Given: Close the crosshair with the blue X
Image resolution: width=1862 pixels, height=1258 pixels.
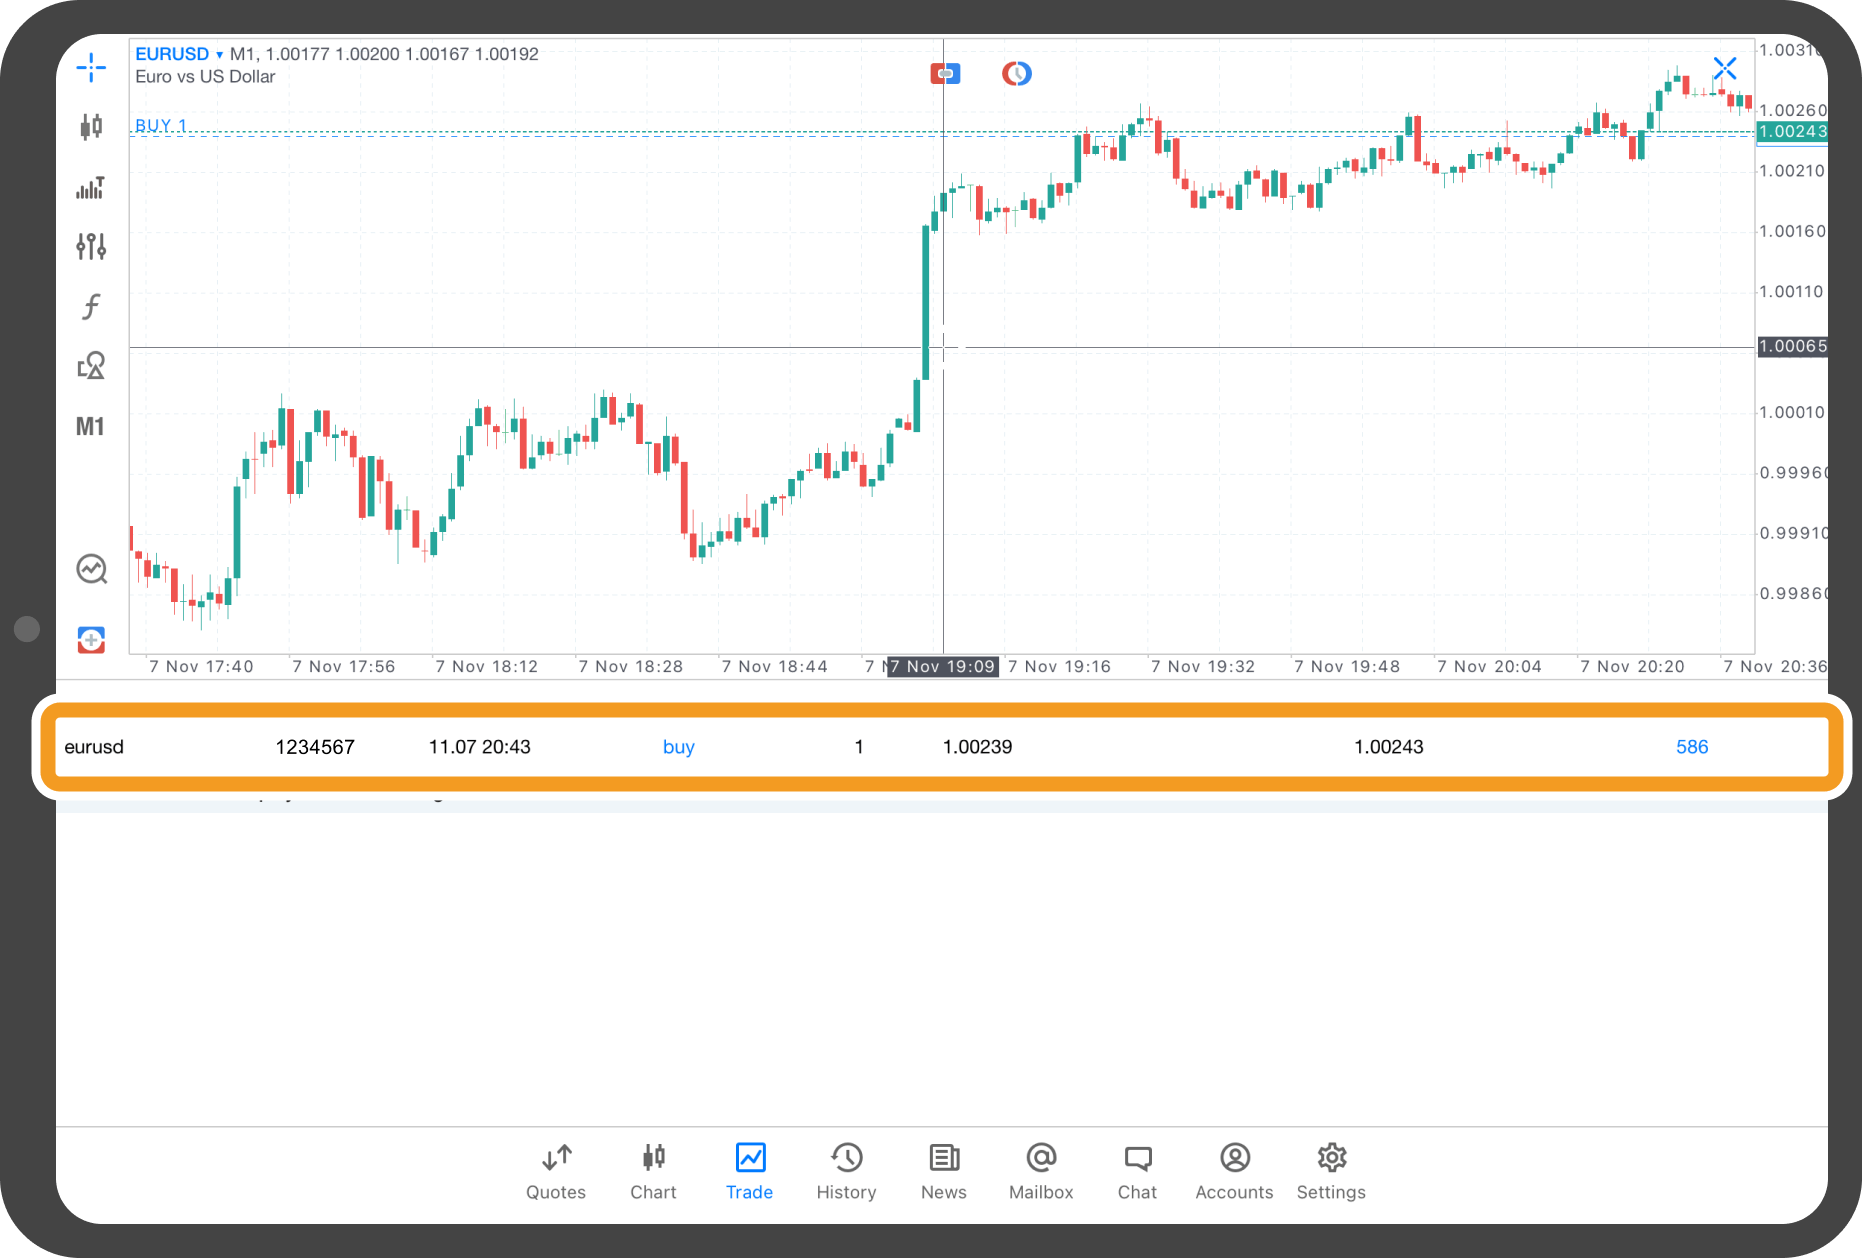Looking at the screenshot, I should pos(1724,68).
